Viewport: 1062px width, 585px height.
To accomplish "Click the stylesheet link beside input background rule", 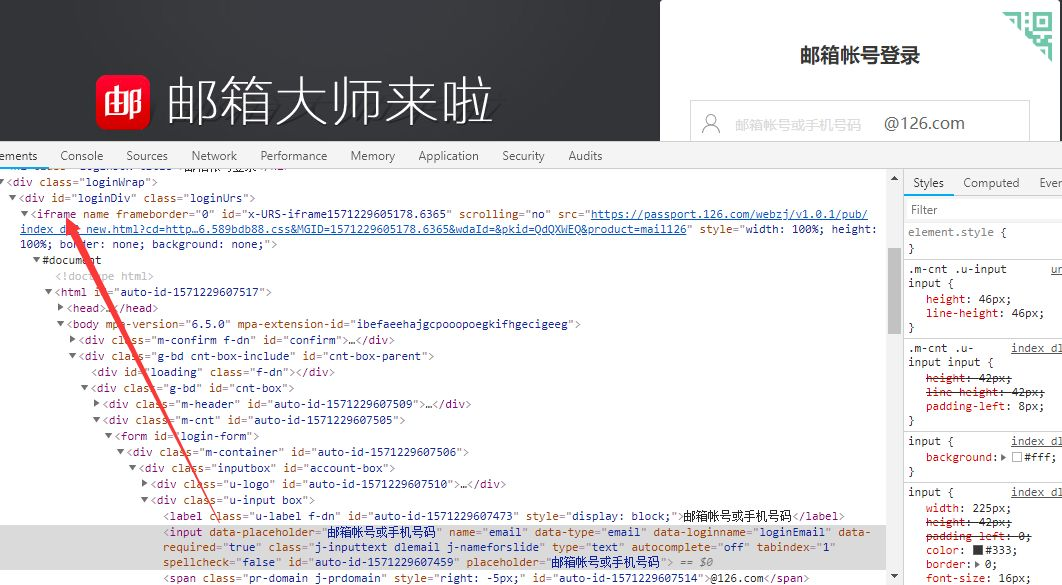I will point(1036,441).
